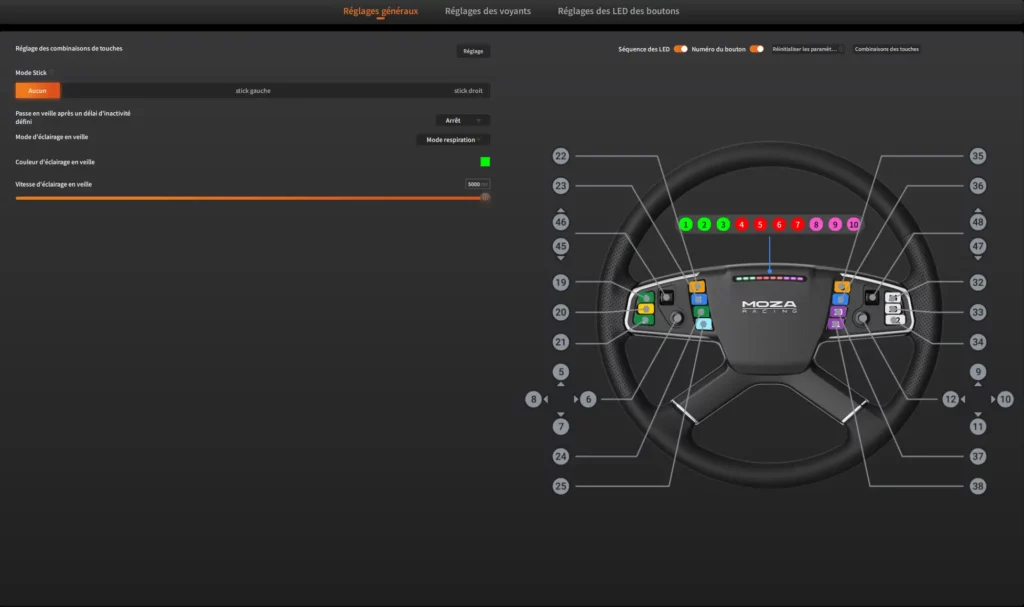The width and height of the screenshot is (1024, 607).
Task: Select LED number 1 green circle
Action: 686,225
